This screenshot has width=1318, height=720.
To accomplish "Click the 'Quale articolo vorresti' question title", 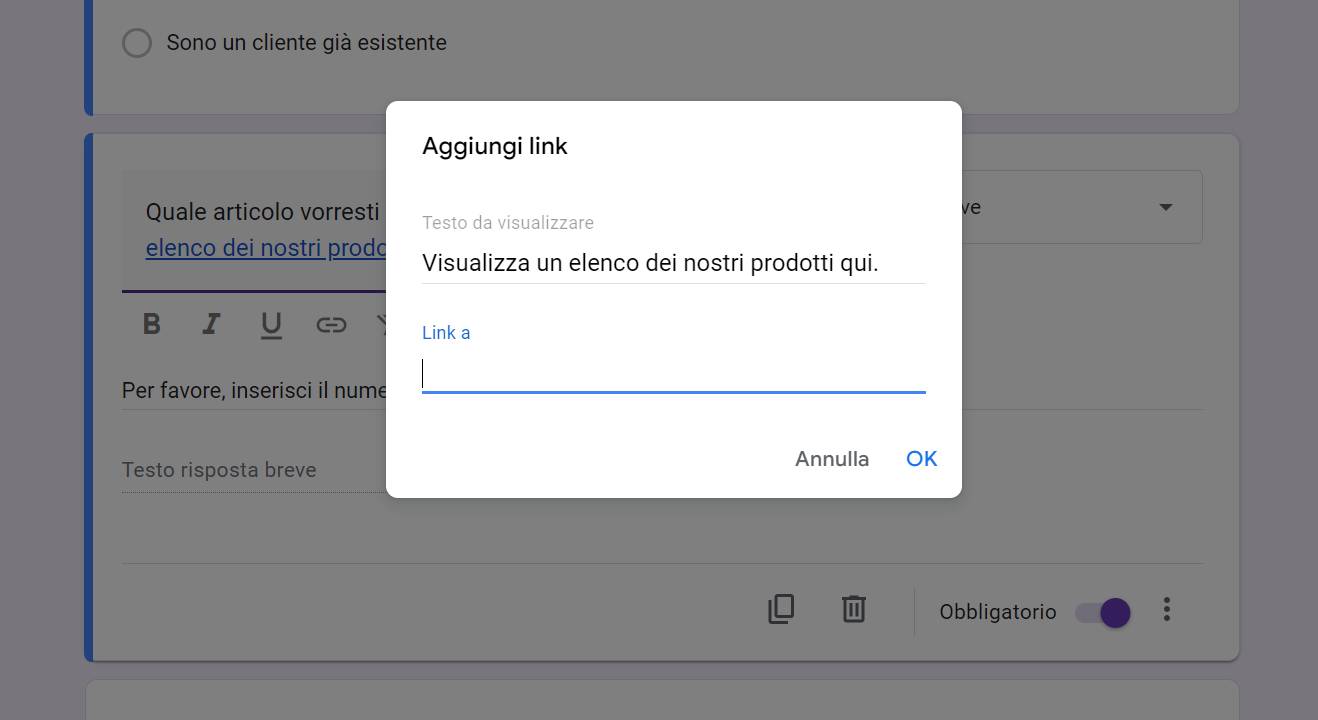I will 262,212.
